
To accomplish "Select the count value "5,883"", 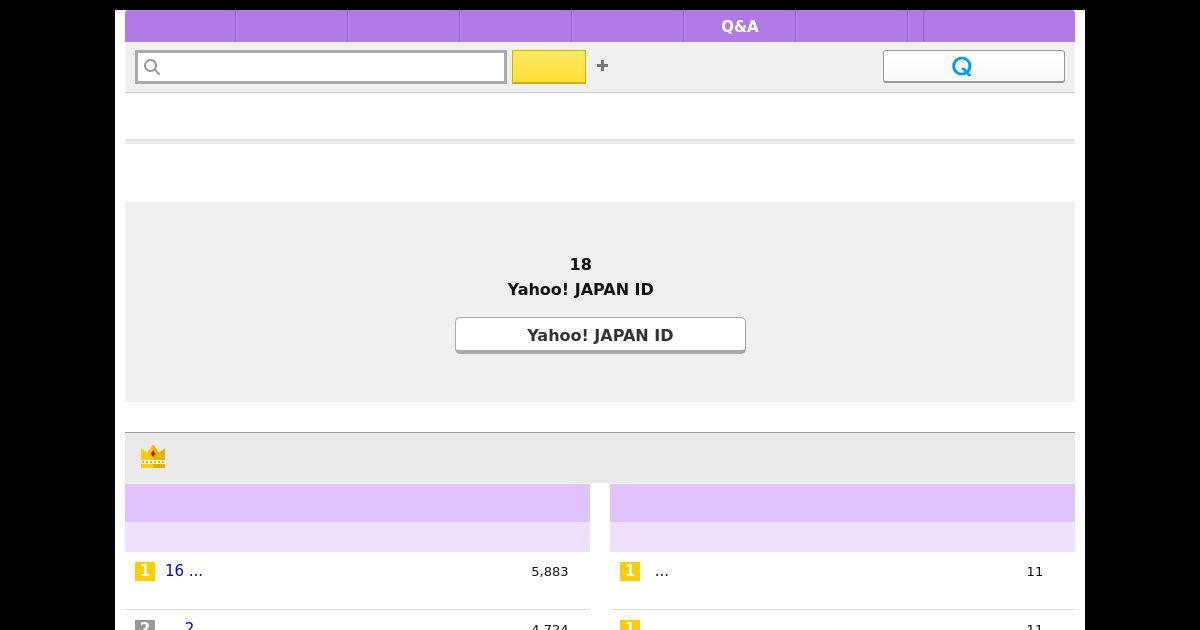I will (550, 572).
